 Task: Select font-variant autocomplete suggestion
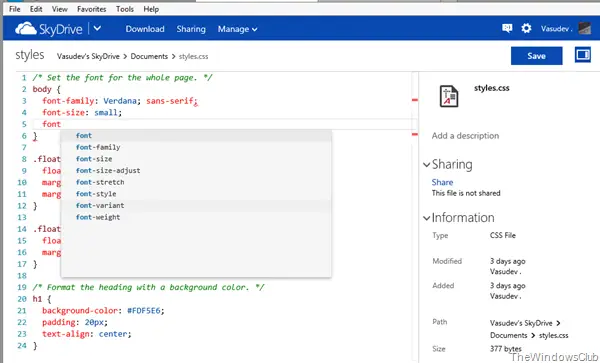pos(196,205)
